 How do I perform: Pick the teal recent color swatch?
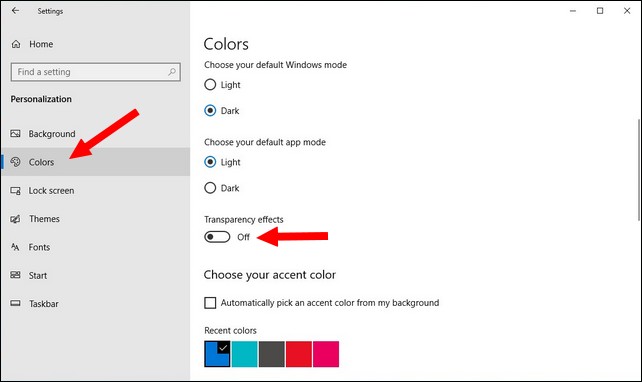tap(244, 354)
